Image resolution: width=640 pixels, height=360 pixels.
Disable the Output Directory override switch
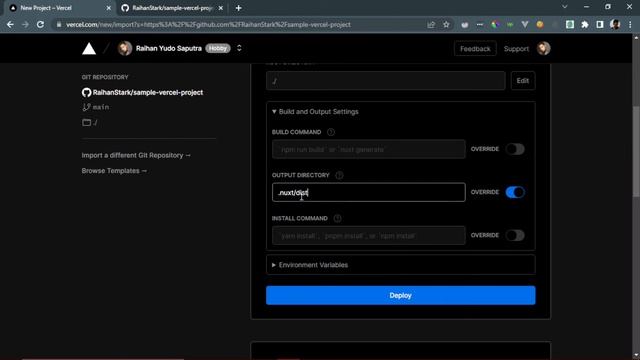tap(515, 192)
